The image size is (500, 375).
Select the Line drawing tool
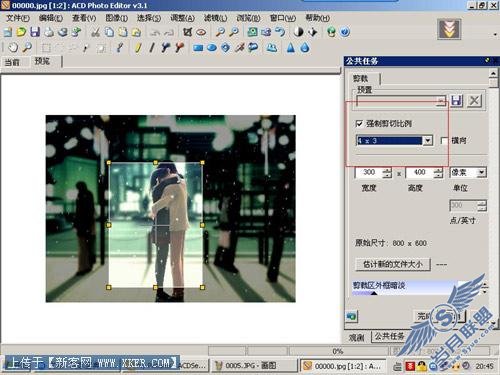[x=152, y=48]
